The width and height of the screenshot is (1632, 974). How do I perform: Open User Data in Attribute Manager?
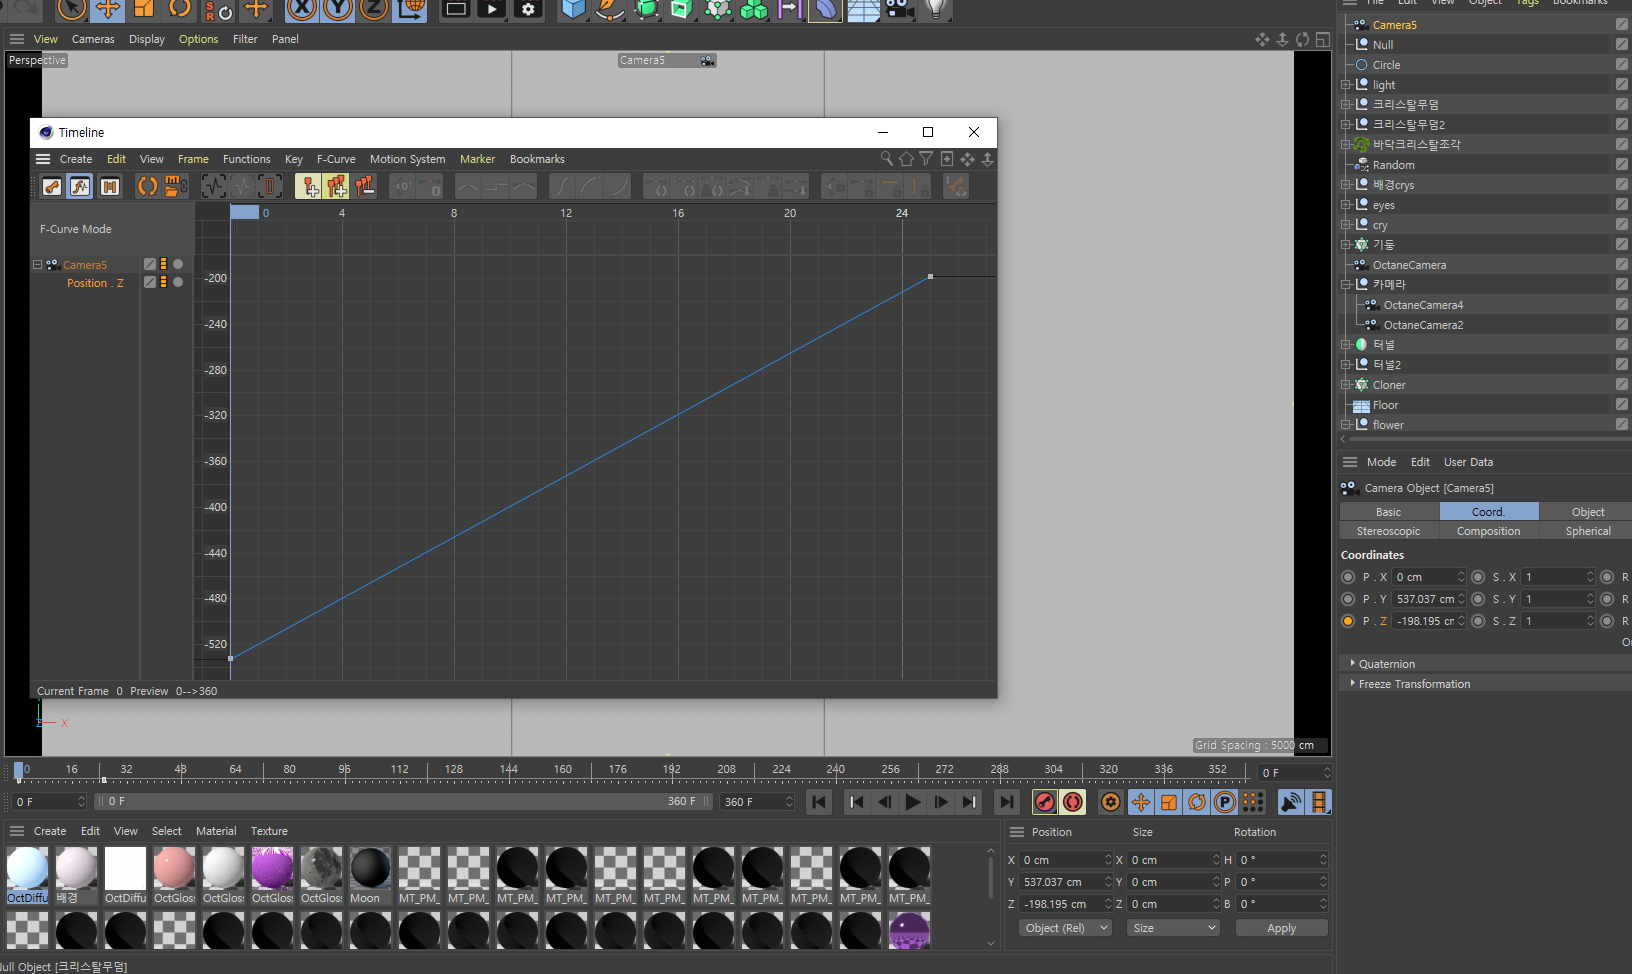(1468, 462)
